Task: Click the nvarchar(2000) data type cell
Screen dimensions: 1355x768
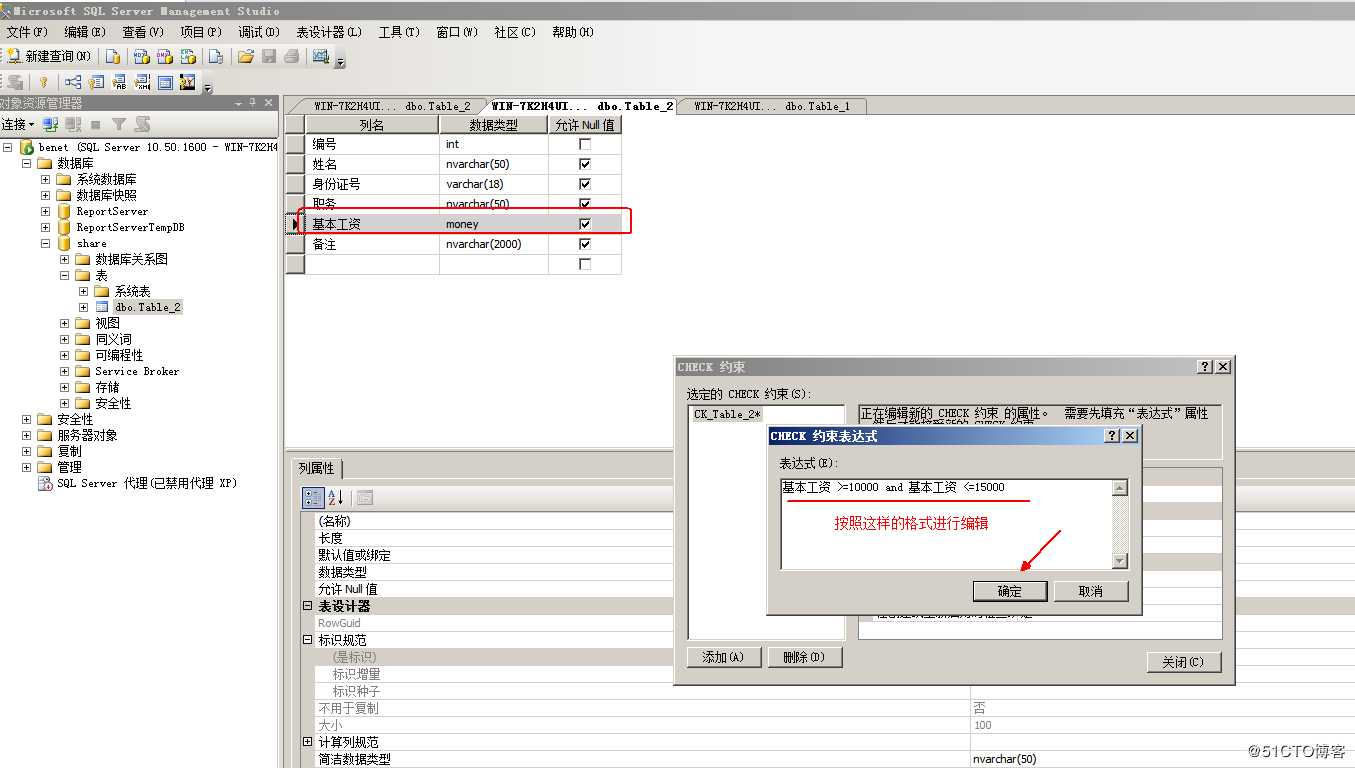Action: click(x=494, y=244)
